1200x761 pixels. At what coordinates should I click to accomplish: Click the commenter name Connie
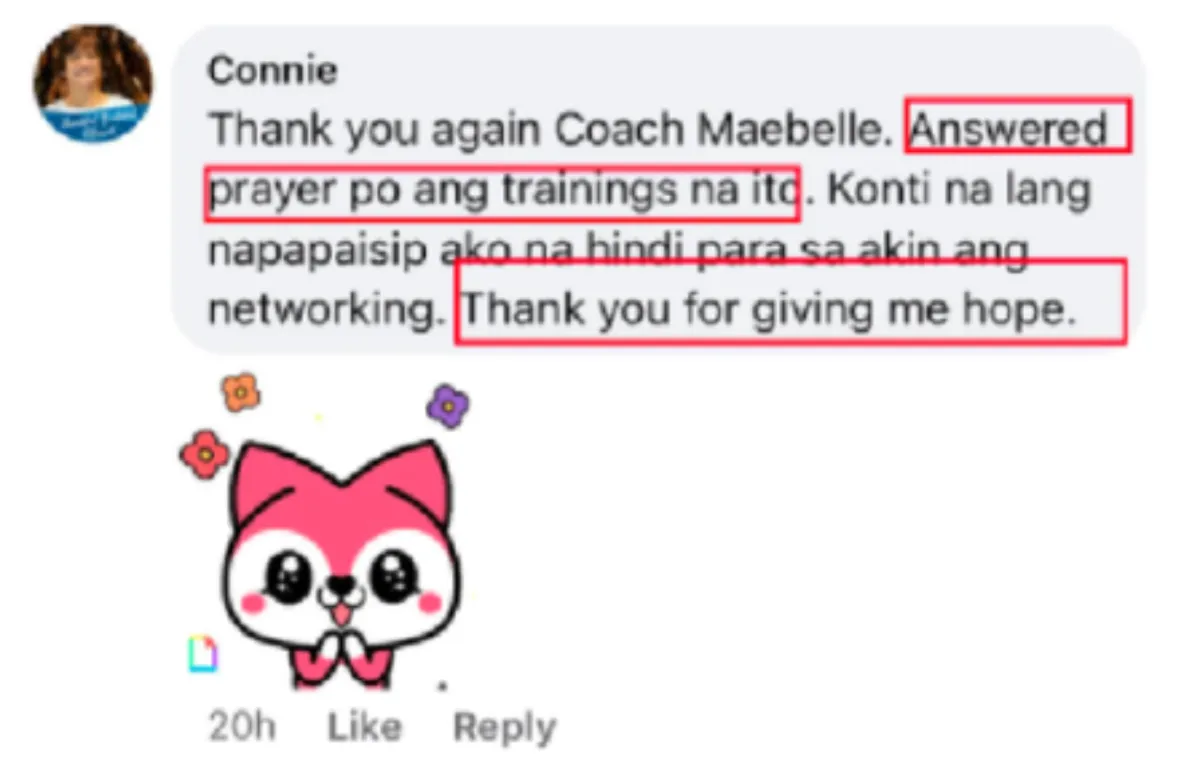[x=273, y=72]
